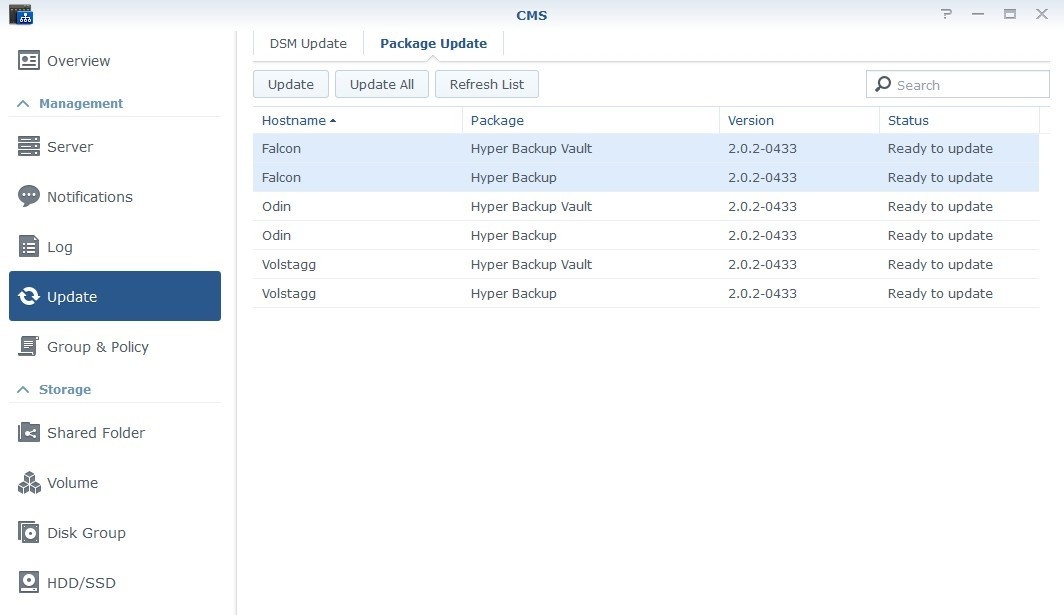Sort by the Version column header
This screenshot has width=1064, height=615.
pos(799,120)
